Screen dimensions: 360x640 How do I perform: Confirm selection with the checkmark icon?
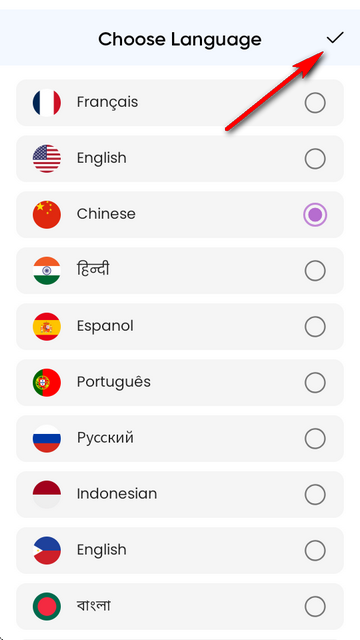tap(335, 38)
